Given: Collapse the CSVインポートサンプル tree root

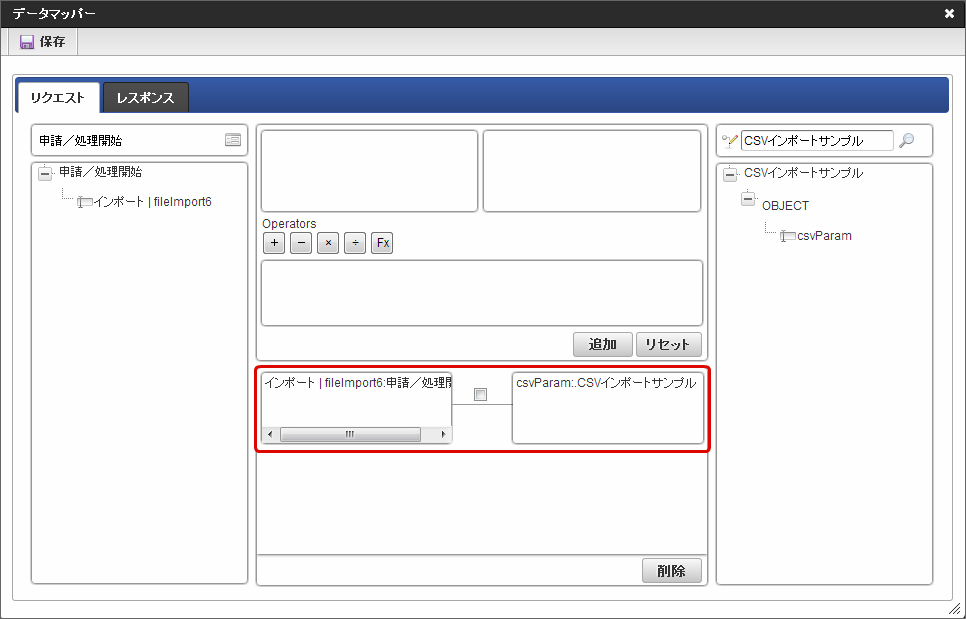Looking at the screenshot, I should pyautogui.click(x=730, y=174).
